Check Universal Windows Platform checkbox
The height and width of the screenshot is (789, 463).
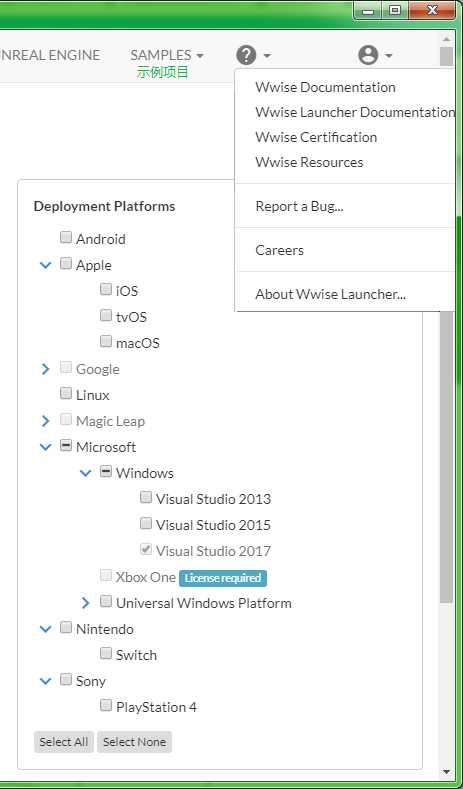[106, 601]
